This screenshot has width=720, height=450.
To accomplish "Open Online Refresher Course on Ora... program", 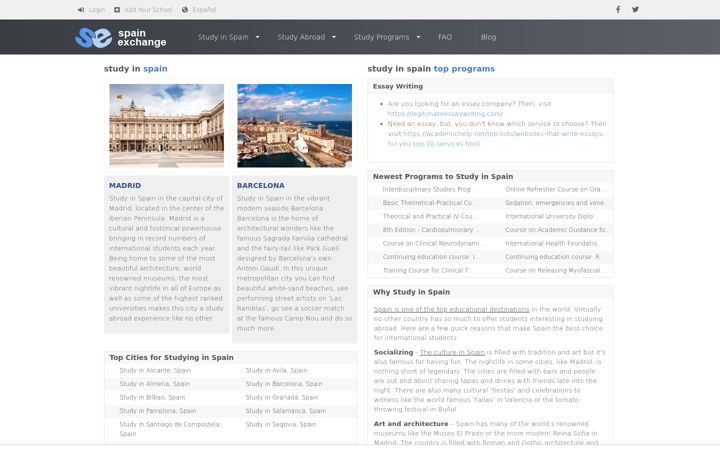I will point(555,190).
